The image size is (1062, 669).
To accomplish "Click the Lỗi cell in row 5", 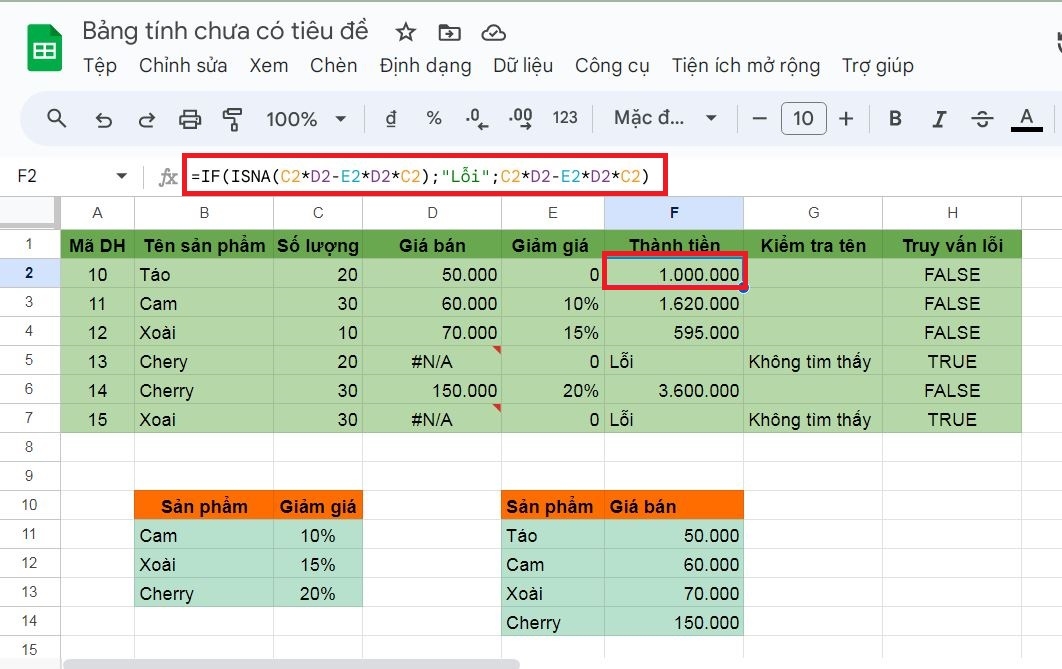I will tap(674, 361).
